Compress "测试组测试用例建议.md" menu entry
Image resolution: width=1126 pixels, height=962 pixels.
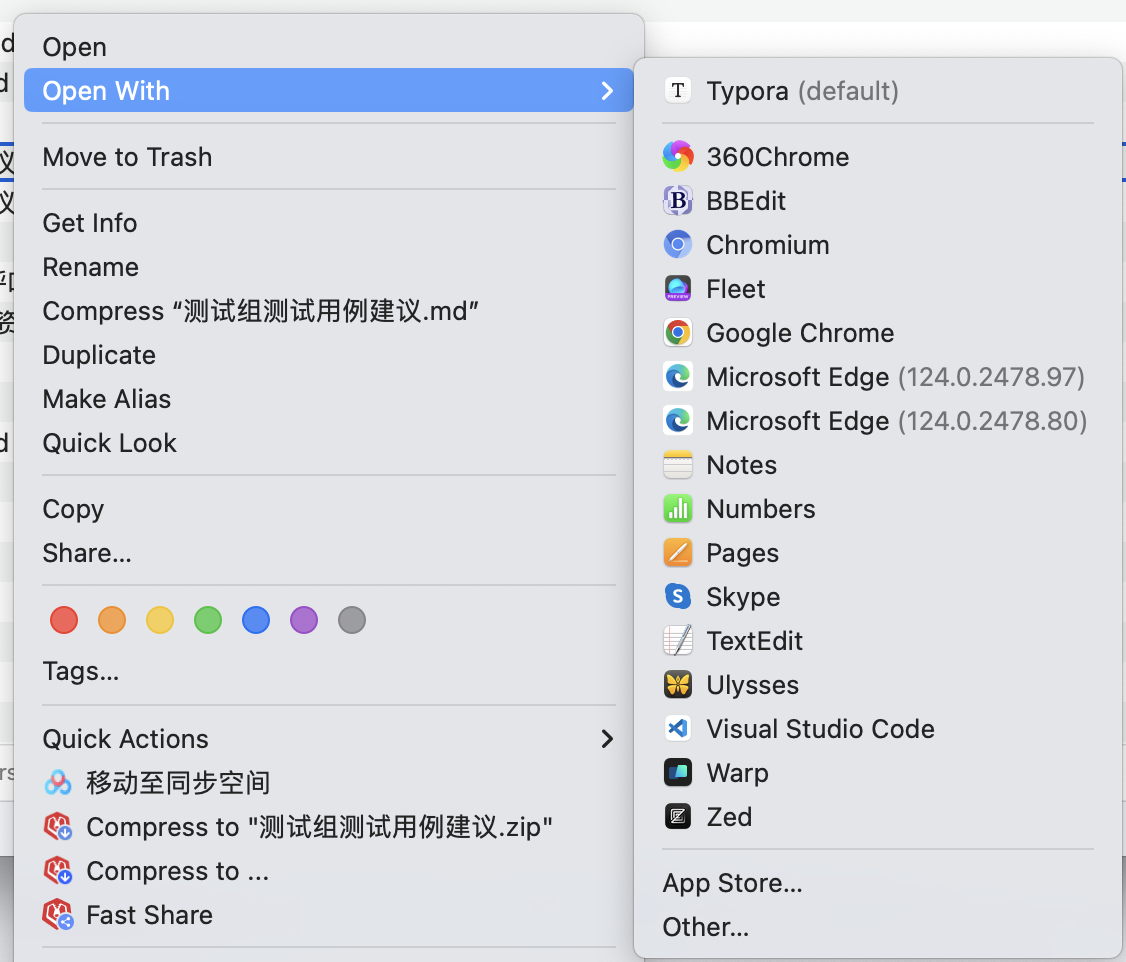pos(329,311)
